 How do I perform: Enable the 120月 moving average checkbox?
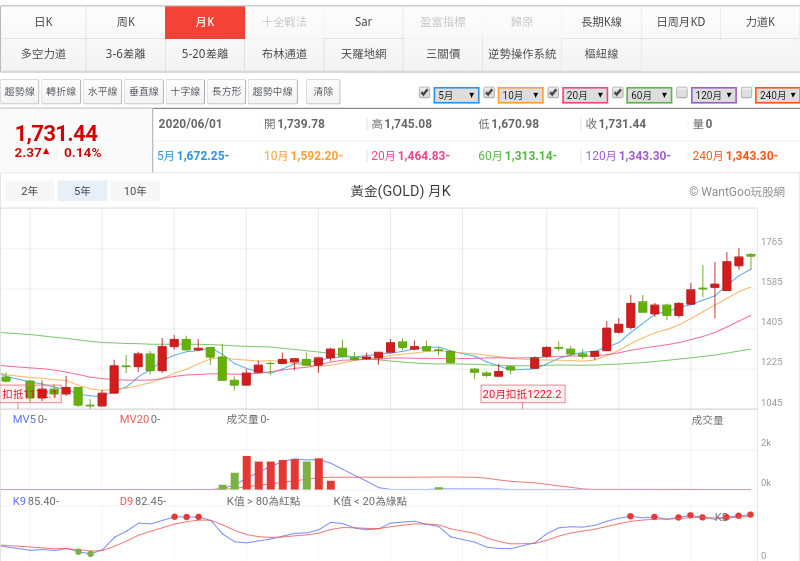click(x=681, y=92)
